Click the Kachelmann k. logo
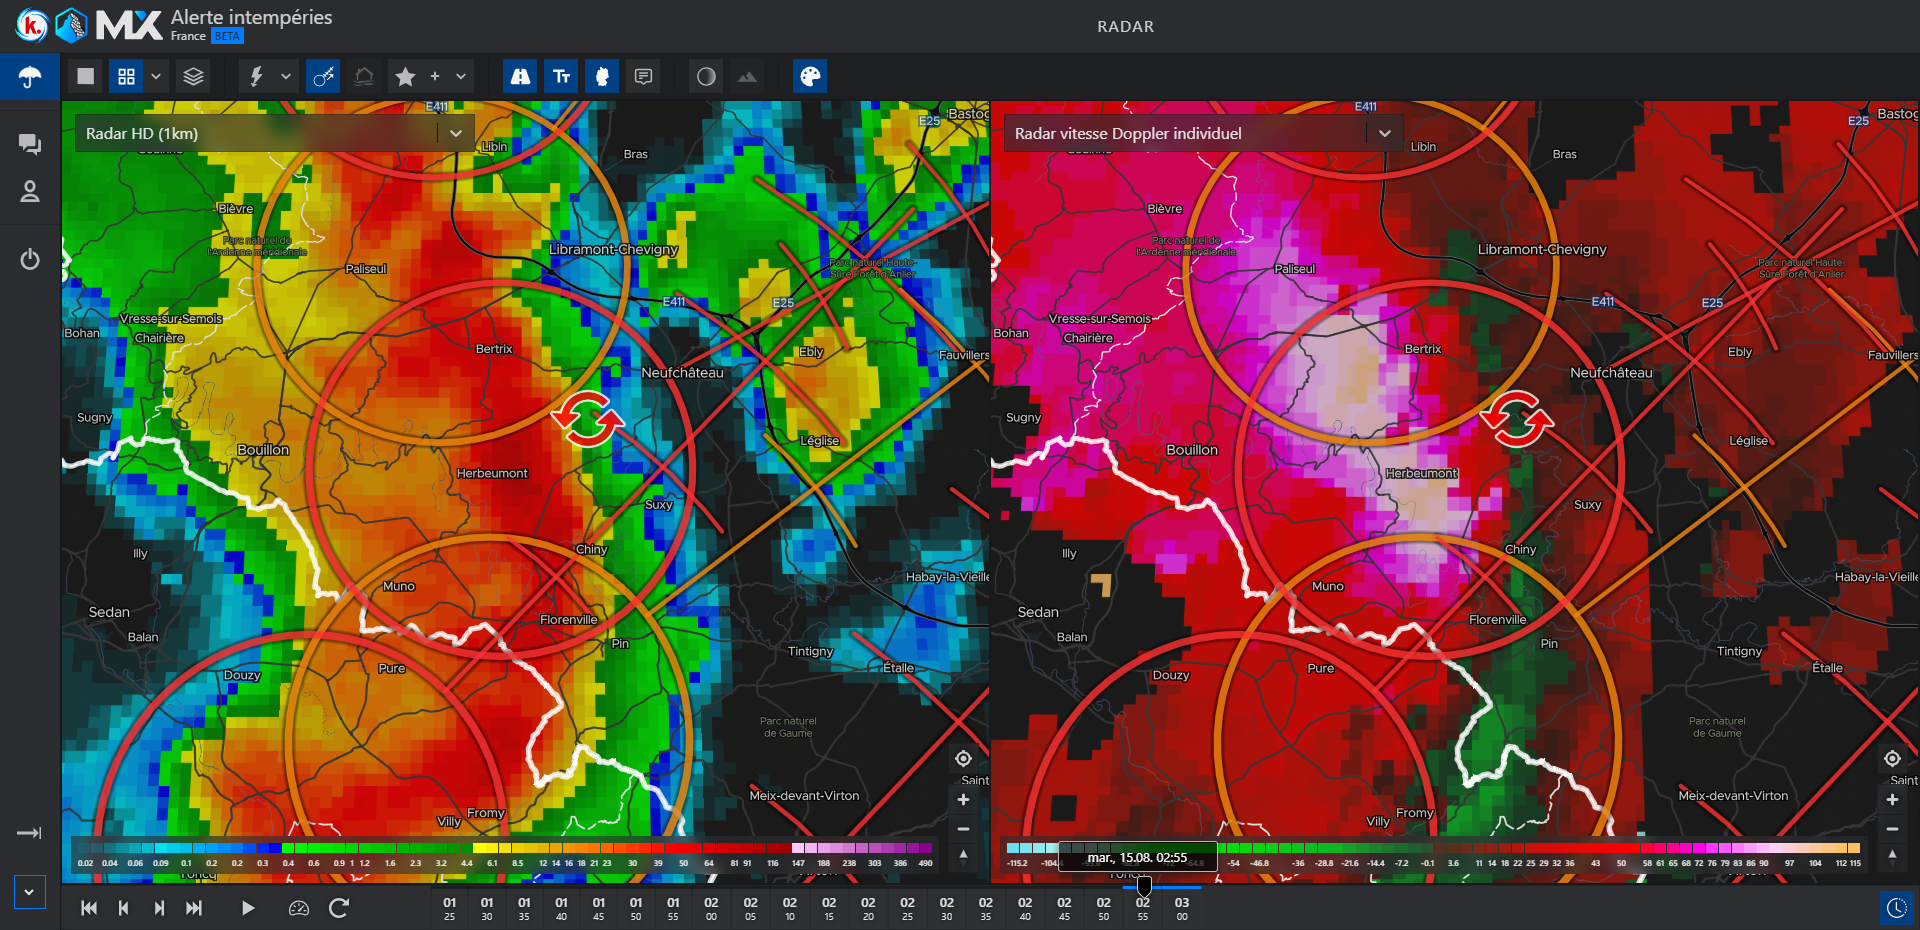 click(32, 26)
